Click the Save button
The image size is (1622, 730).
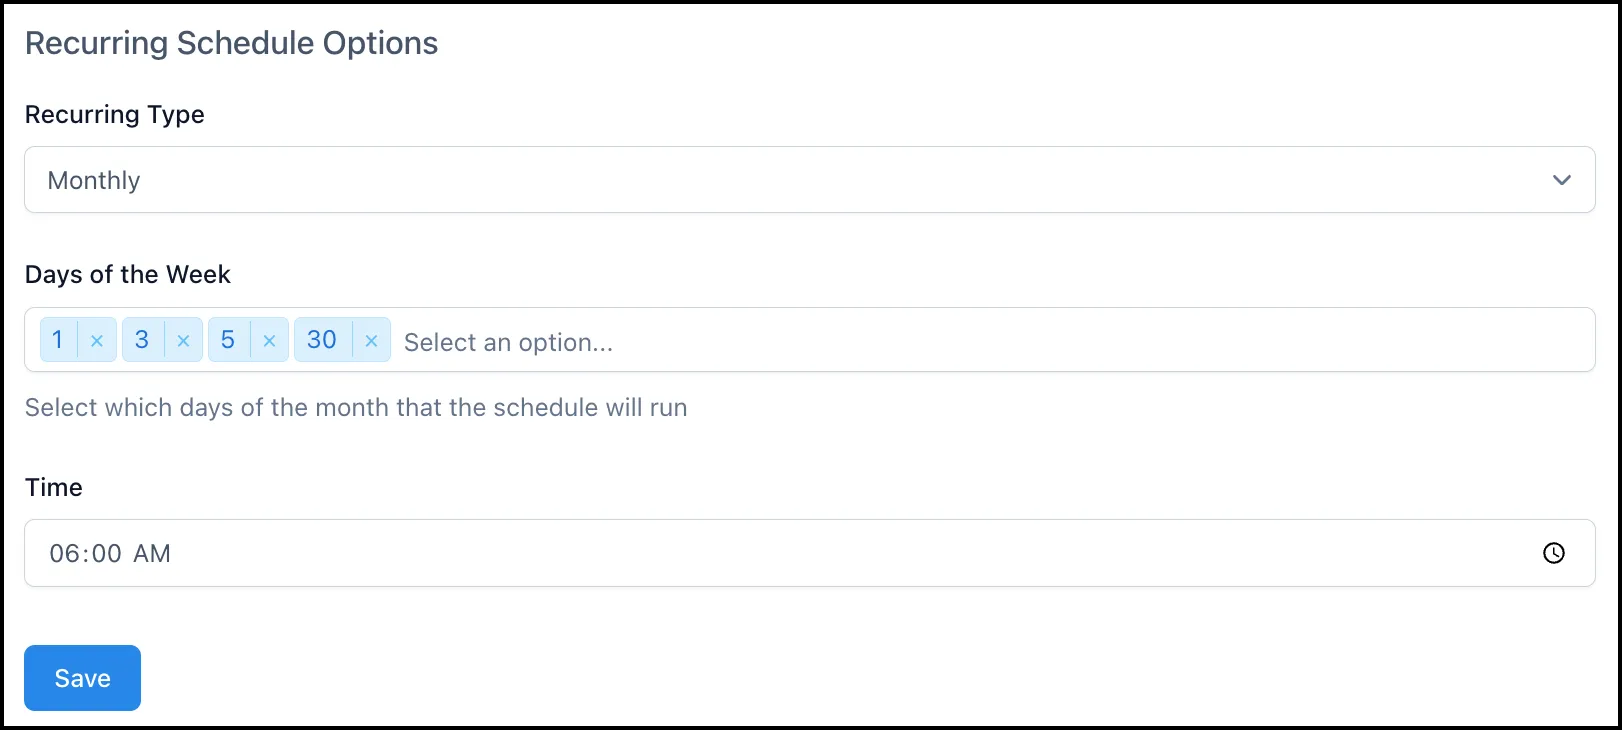82,678
